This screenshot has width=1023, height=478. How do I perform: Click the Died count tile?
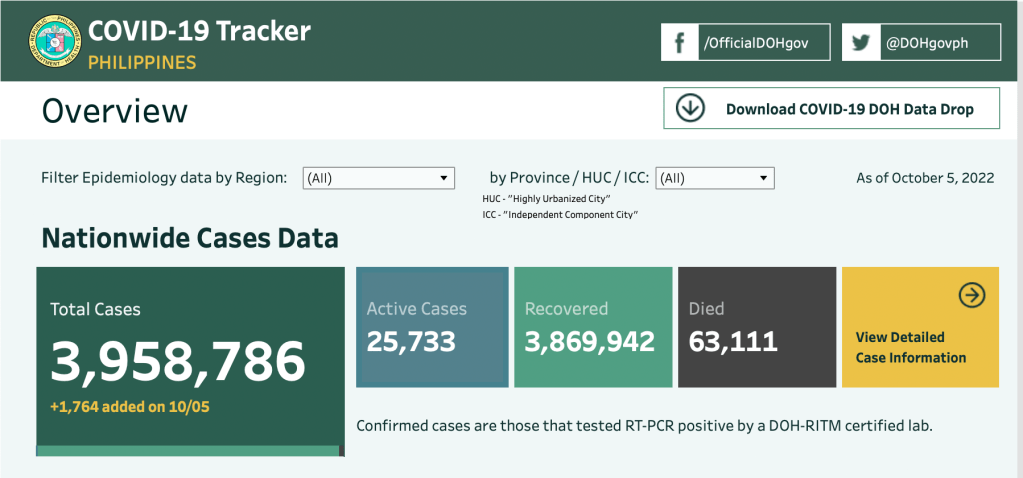[756, 327]
